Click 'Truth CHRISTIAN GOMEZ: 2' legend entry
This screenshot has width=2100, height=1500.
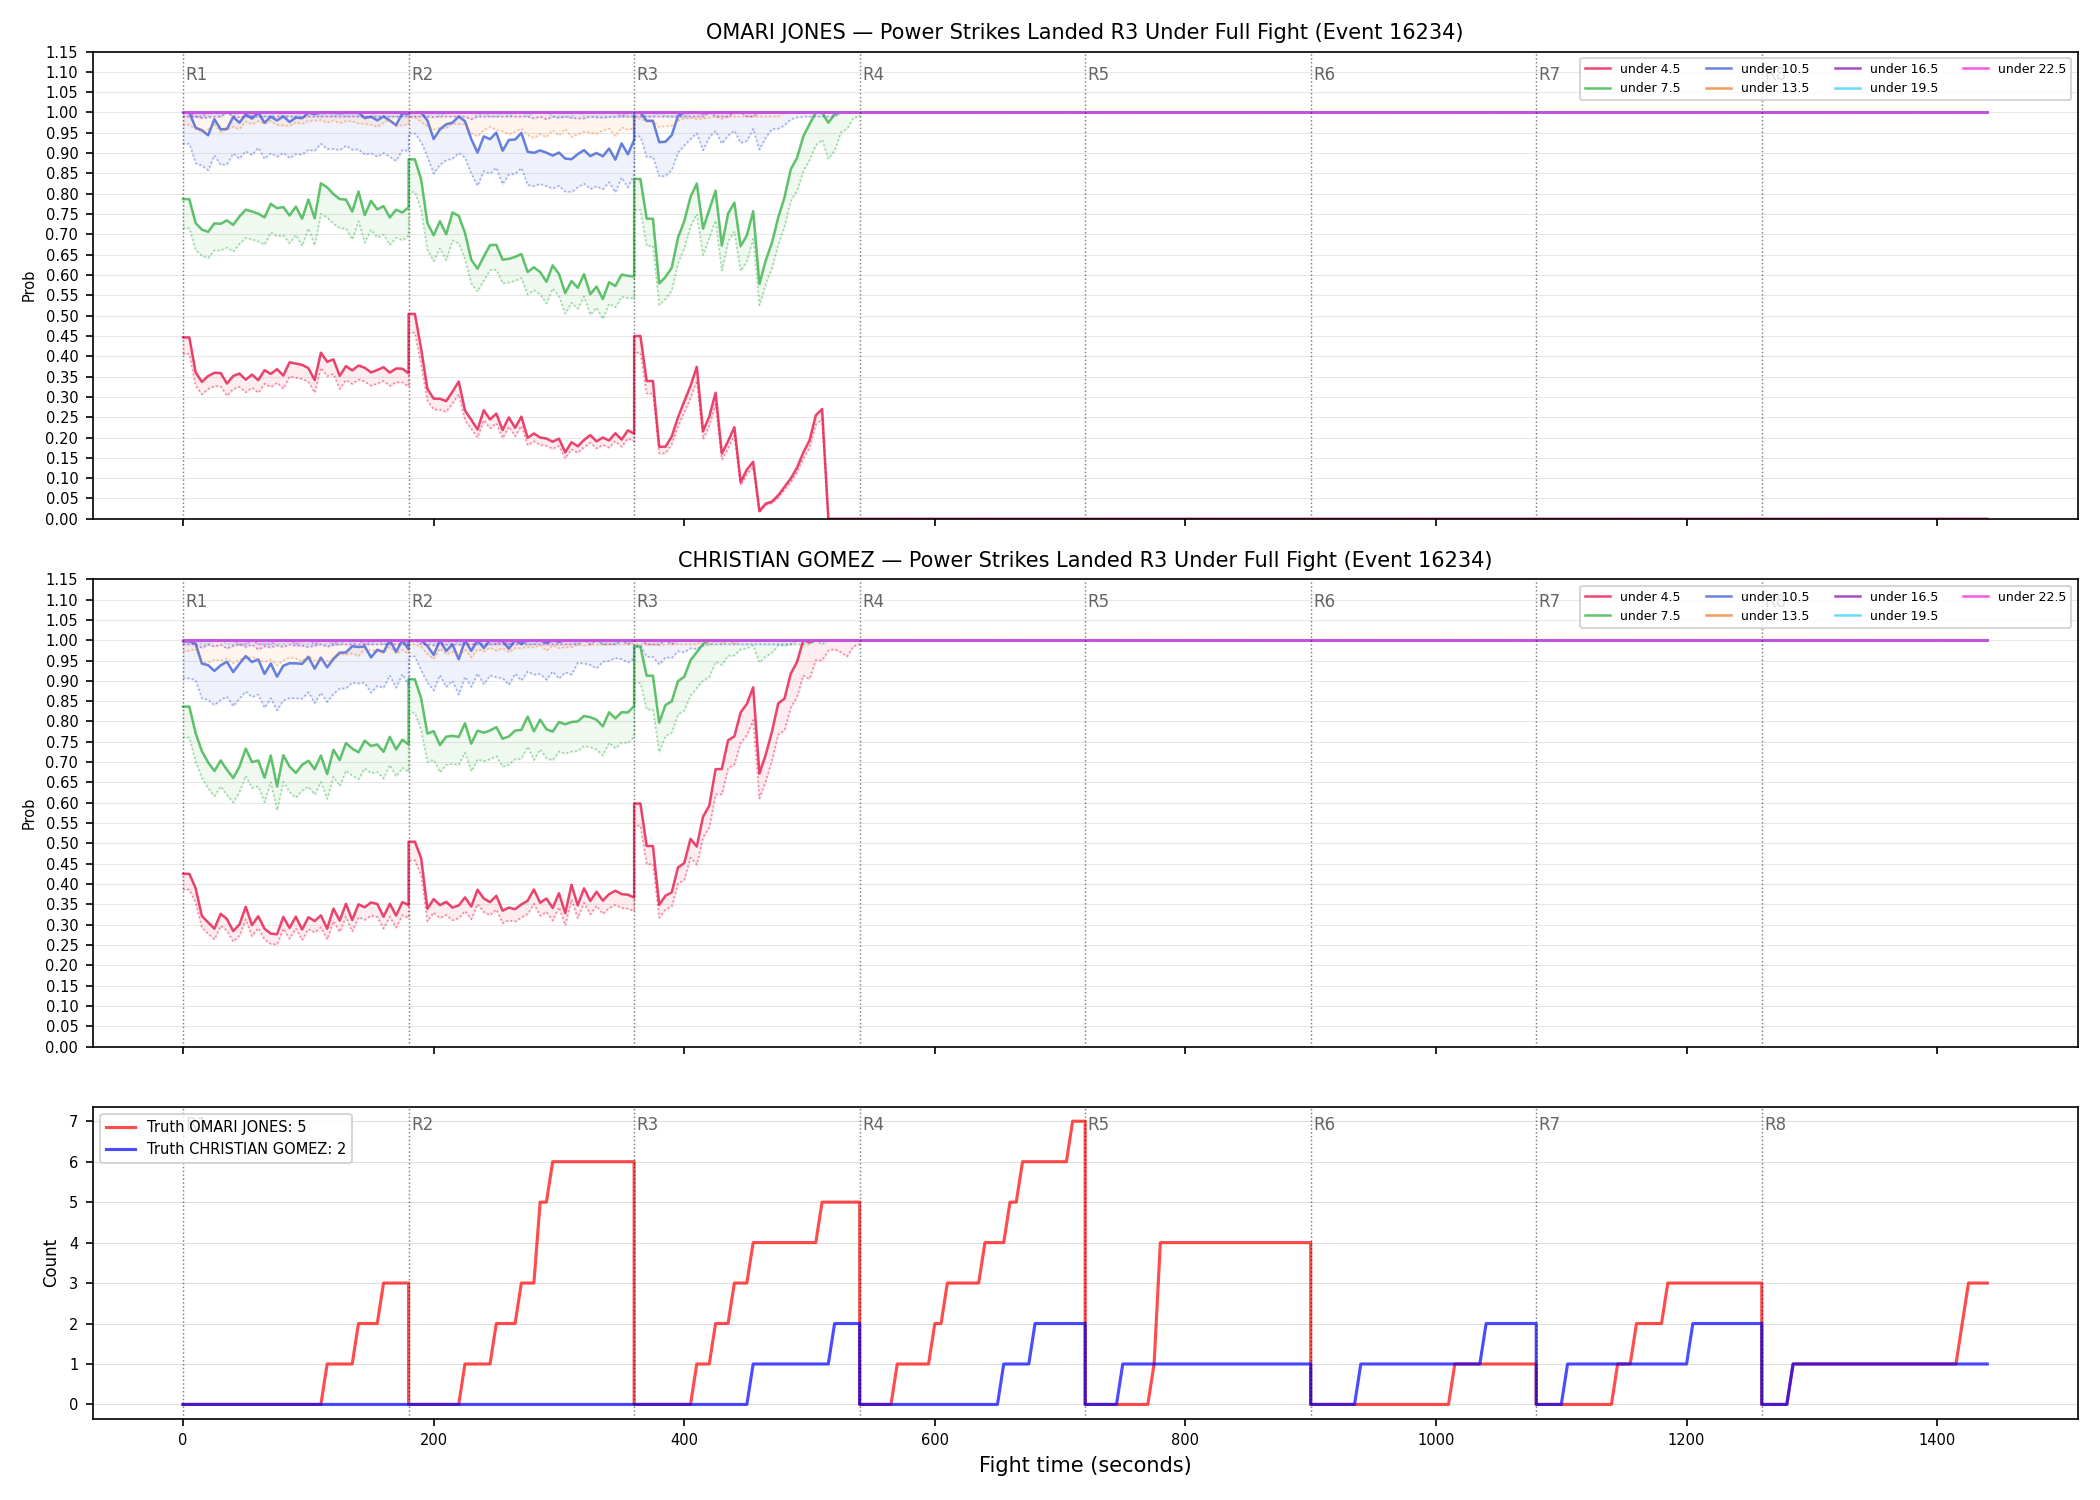click(x=226, y=1149)
